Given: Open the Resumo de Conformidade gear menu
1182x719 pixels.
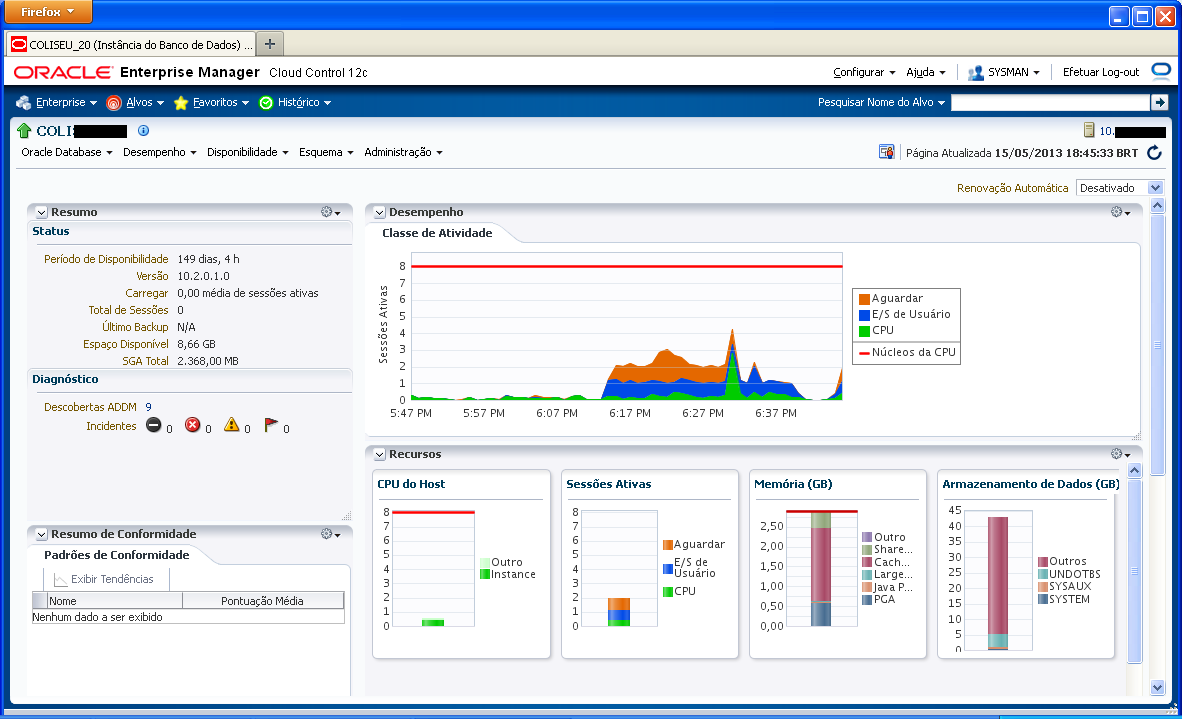Looking at the screenshot, I should 330,534.
